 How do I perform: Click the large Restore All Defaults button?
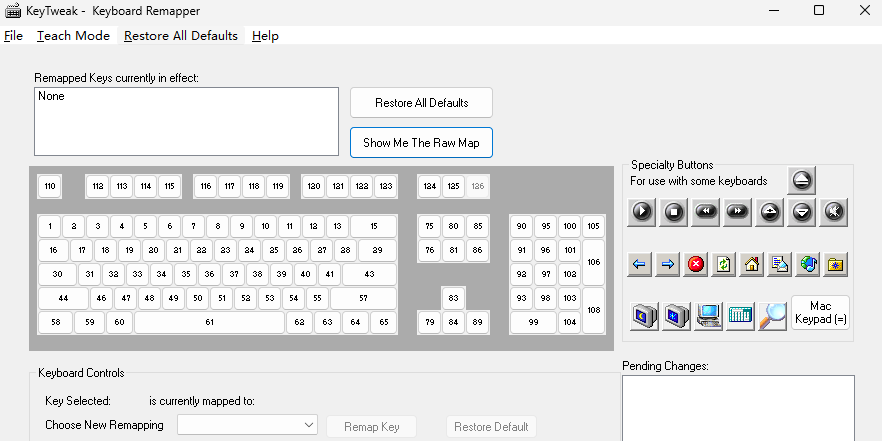tap(421, 103)
